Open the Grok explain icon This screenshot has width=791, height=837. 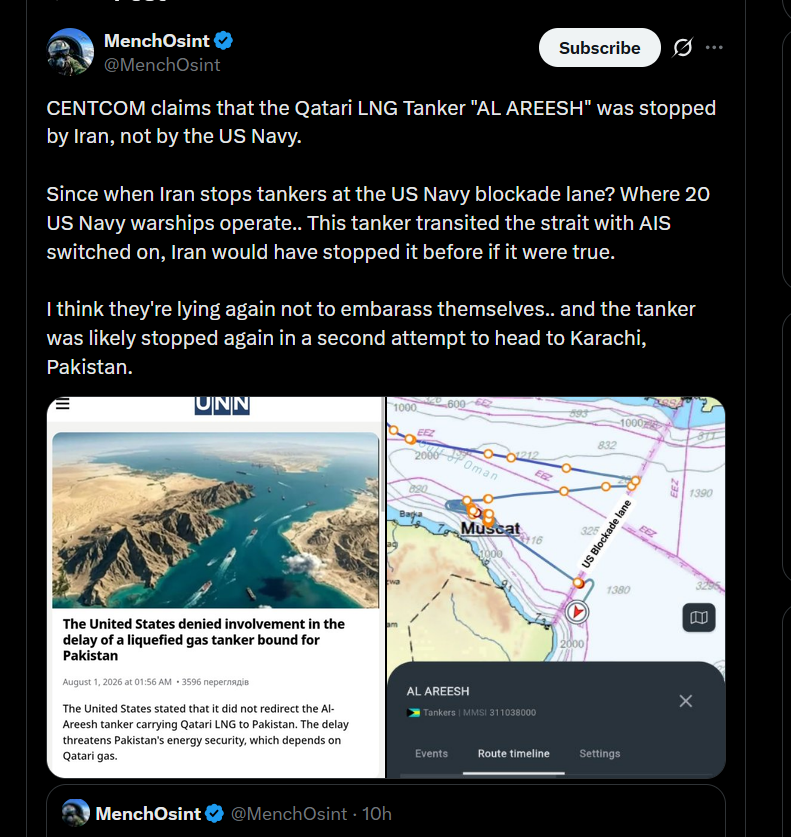pos(683,48)
